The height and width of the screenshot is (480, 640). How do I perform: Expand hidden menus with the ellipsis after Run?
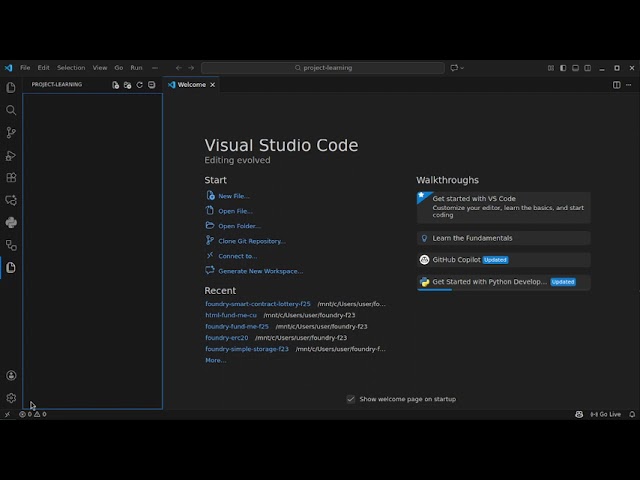point(155,68)
